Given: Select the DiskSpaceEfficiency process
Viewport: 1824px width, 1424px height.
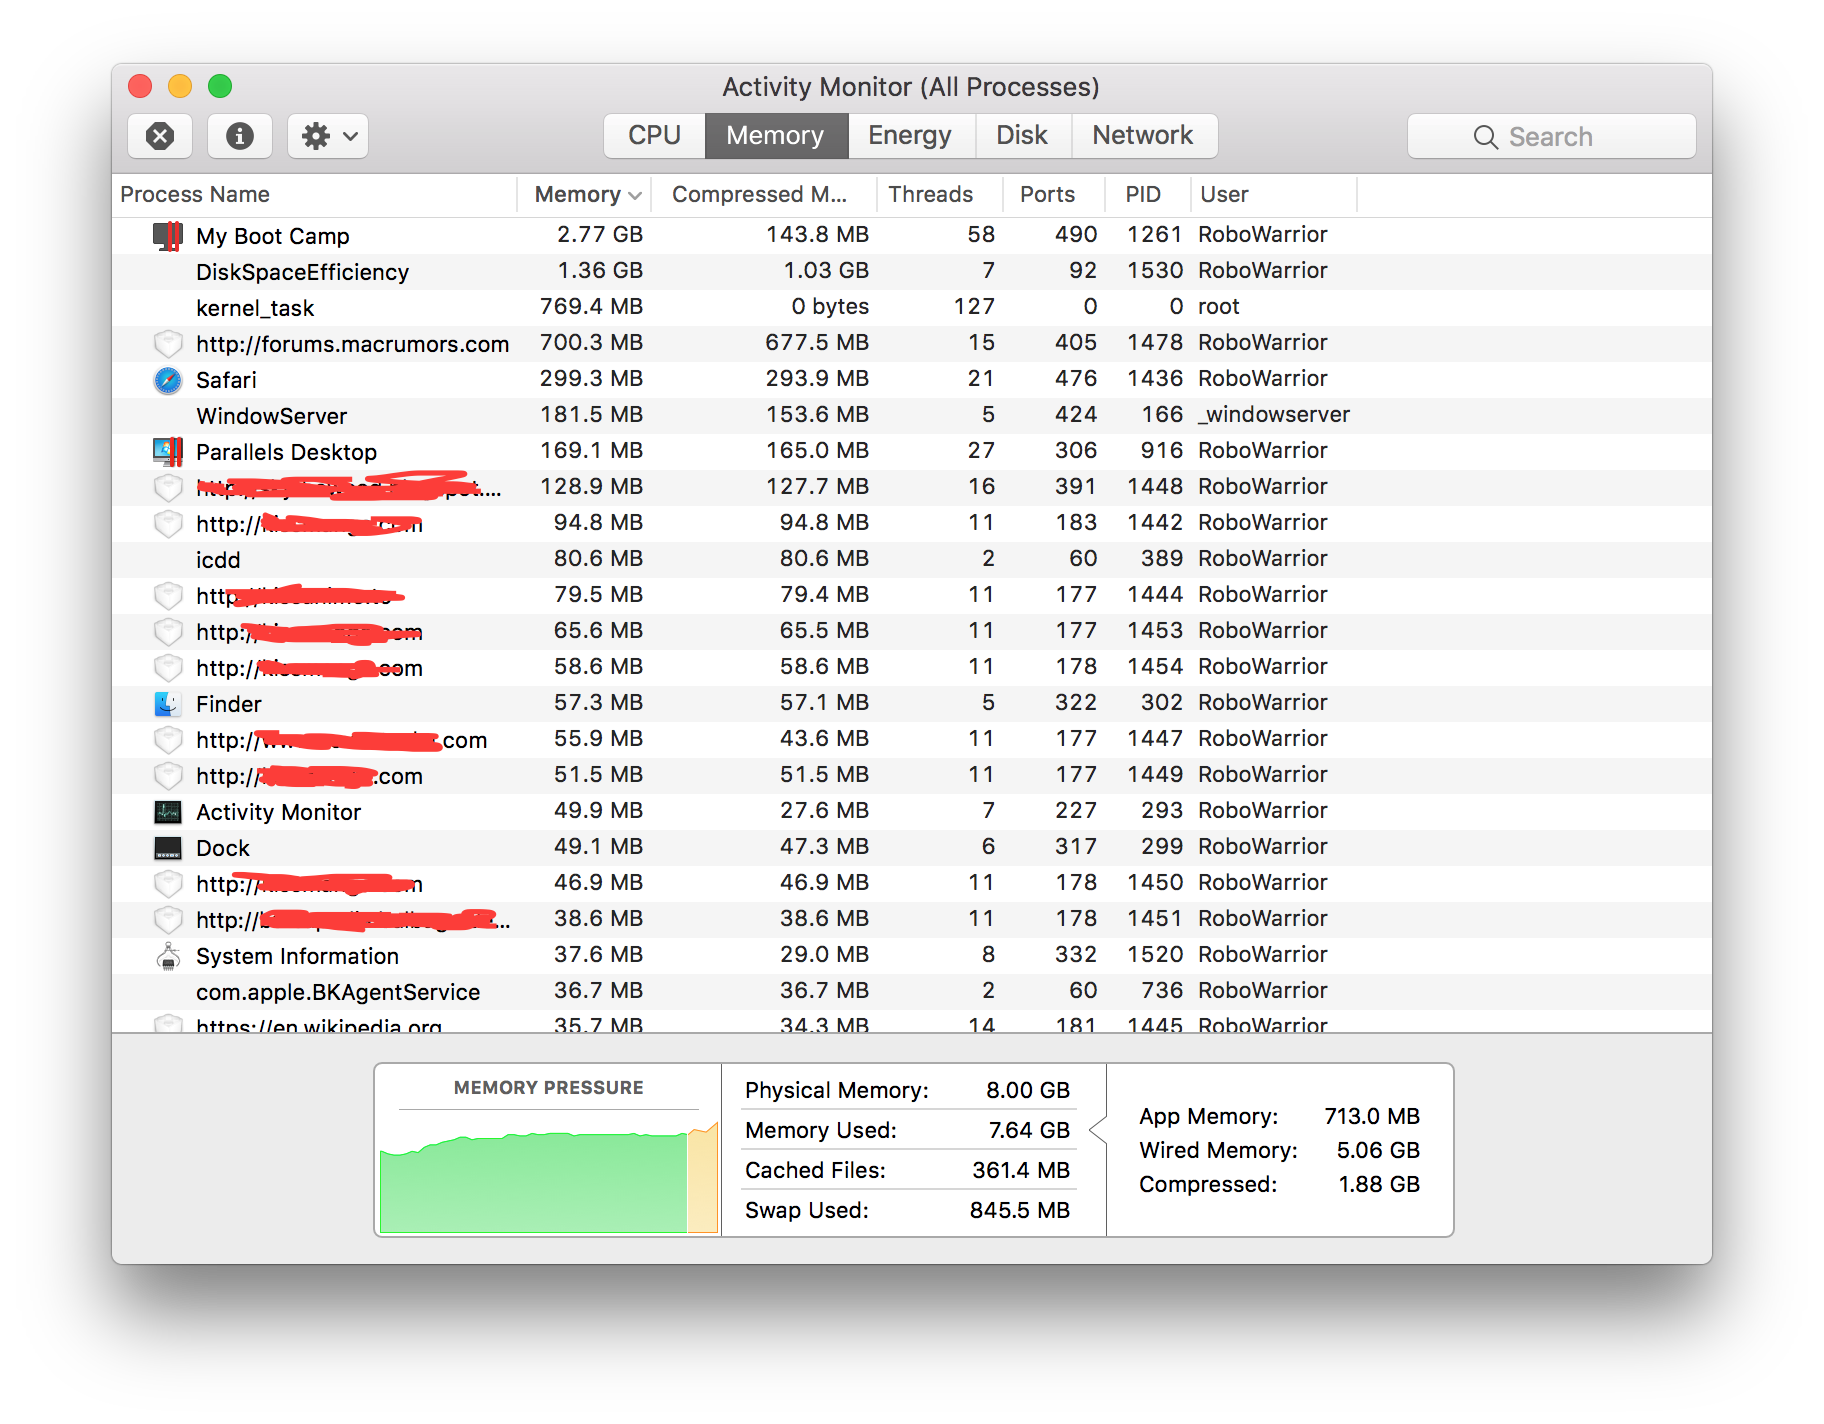Looking at the screenshot, I should click(x=912, y=272).
